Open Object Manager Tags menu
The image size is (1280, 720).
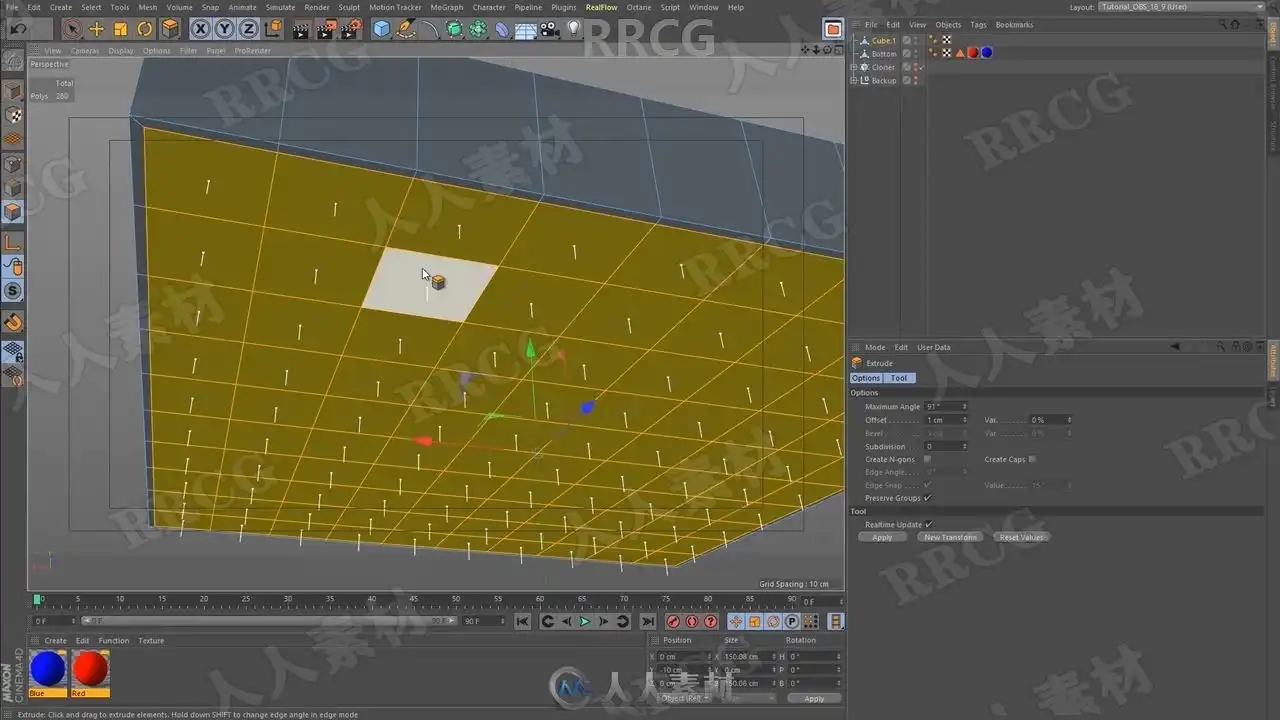[978, 24]
